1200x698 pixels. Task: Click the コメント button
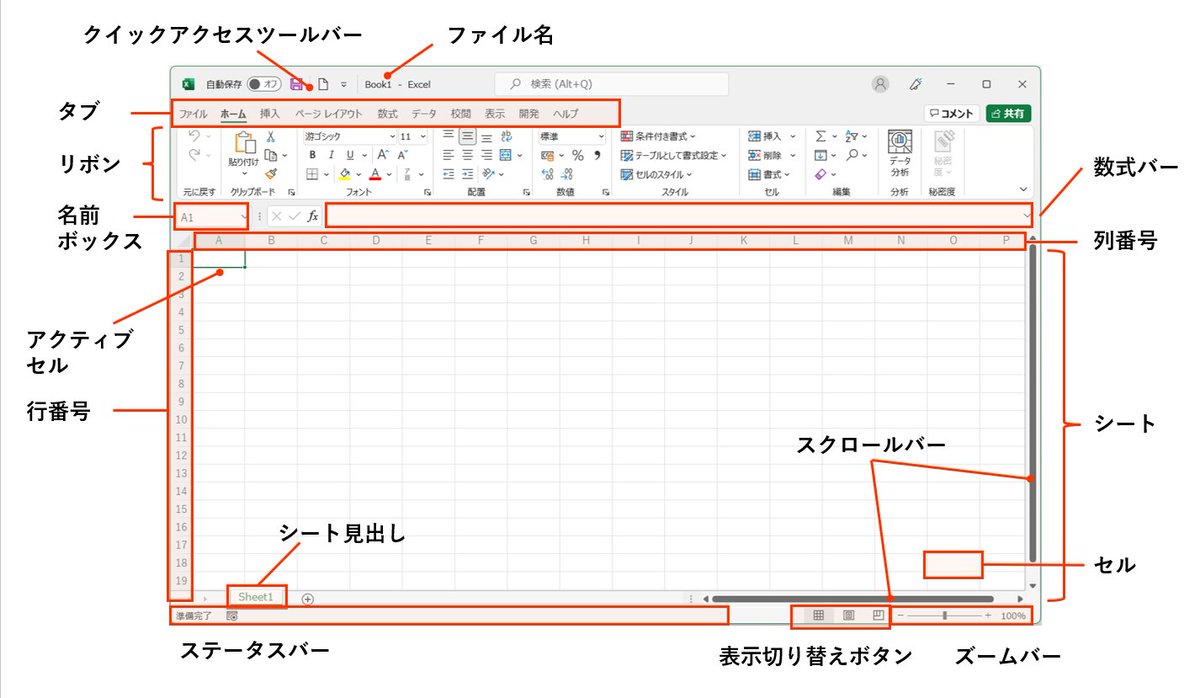951,114
